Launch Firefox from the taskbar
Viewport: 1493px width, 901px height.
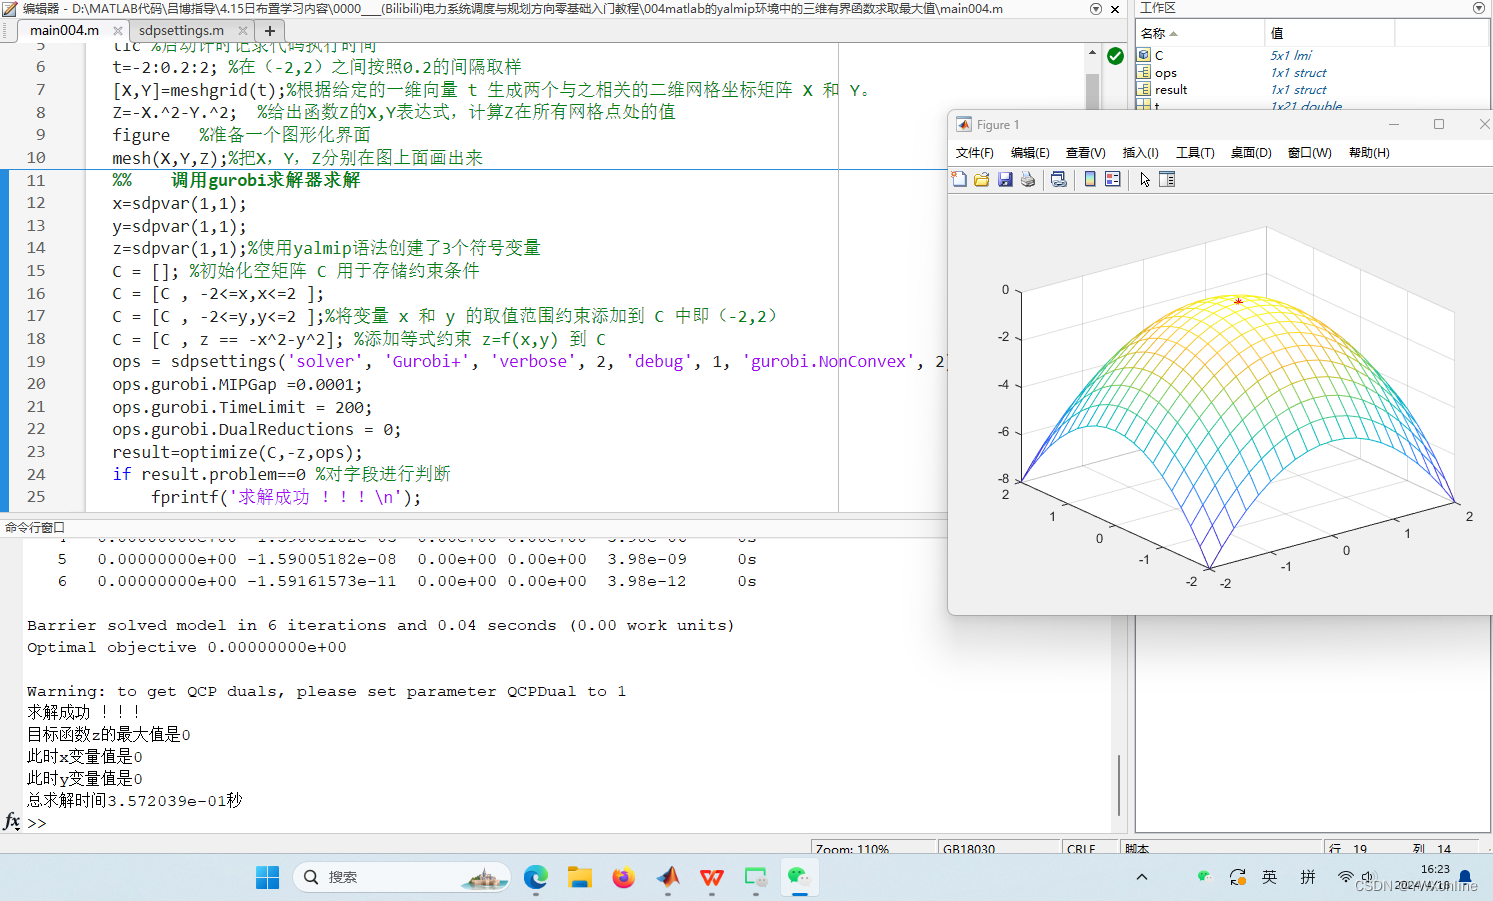(x=623, y=877)
